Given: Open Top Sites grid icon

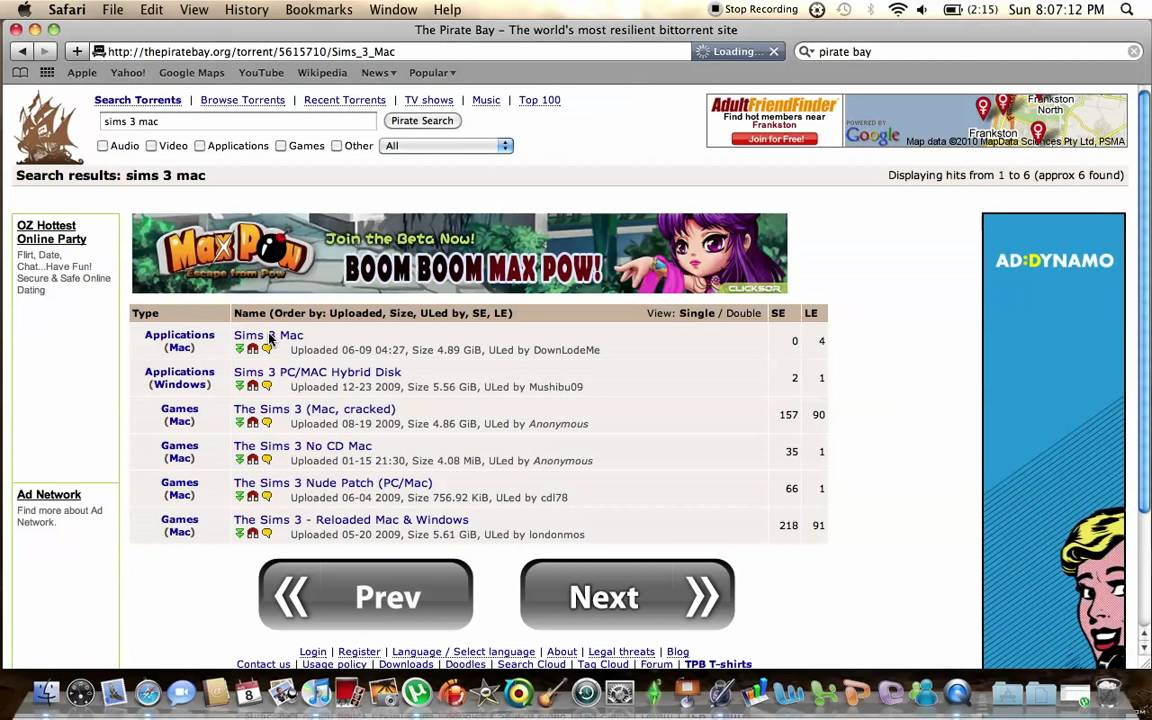Looking at the screenshot, I should point(47,73).
